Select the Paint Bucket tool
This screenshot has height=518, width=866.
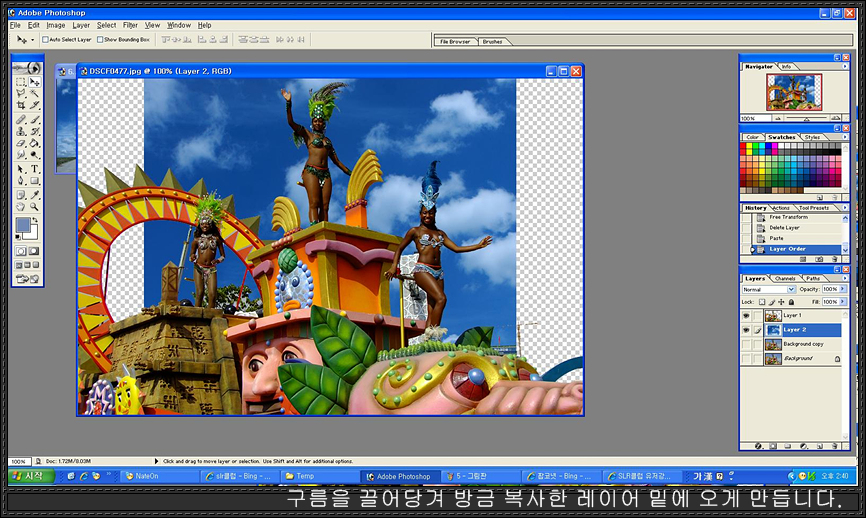click(x=34, y=143)
